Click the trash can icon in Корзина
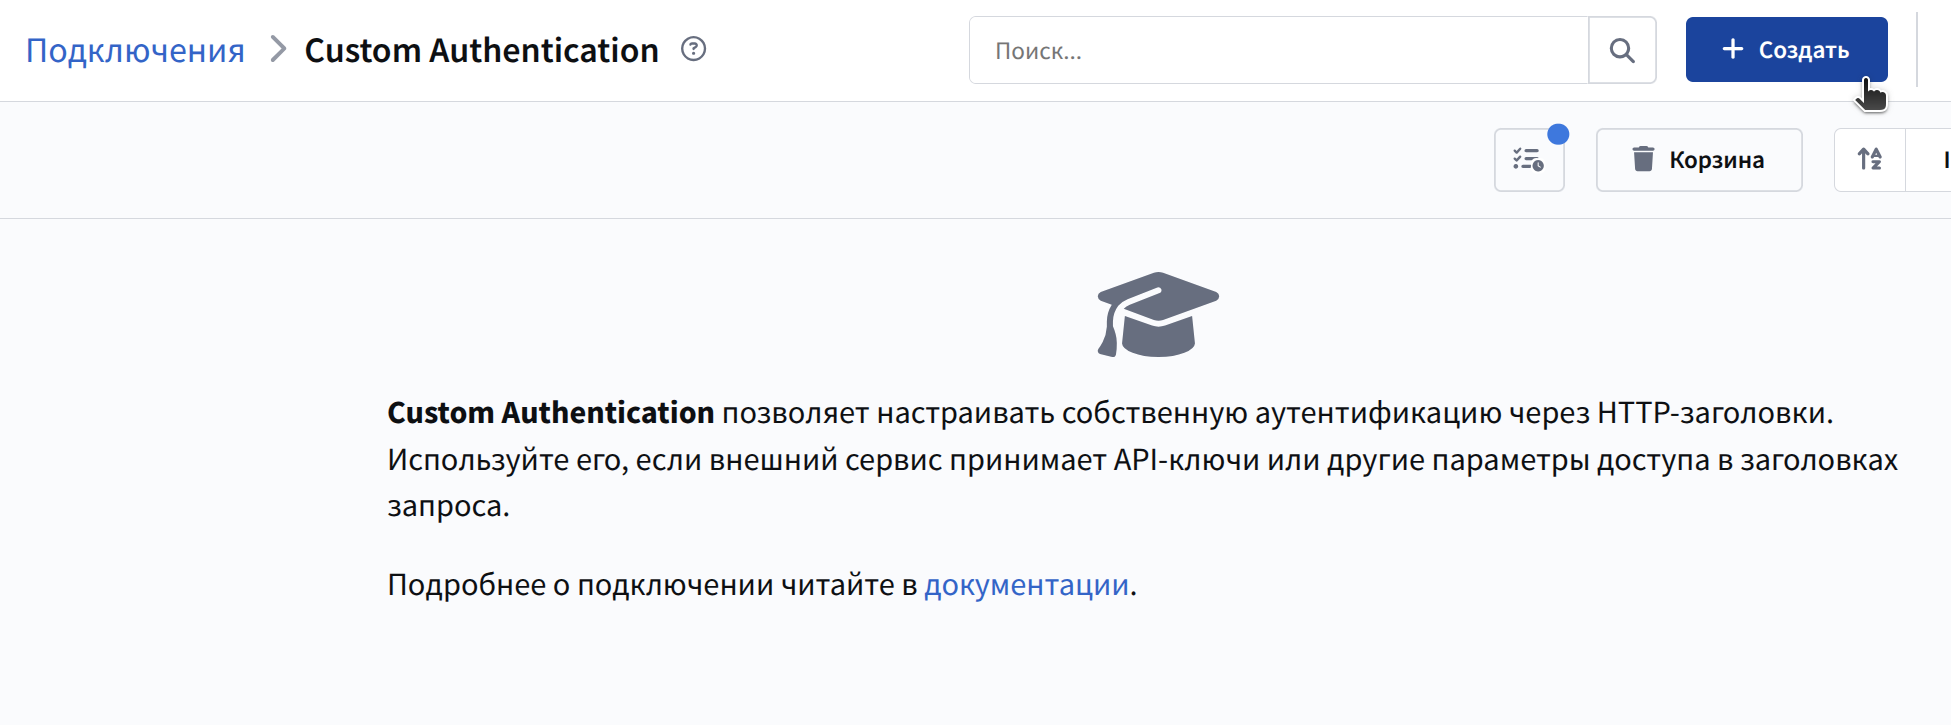This screenshot has width=1951, height=725. coord(1642,159)
